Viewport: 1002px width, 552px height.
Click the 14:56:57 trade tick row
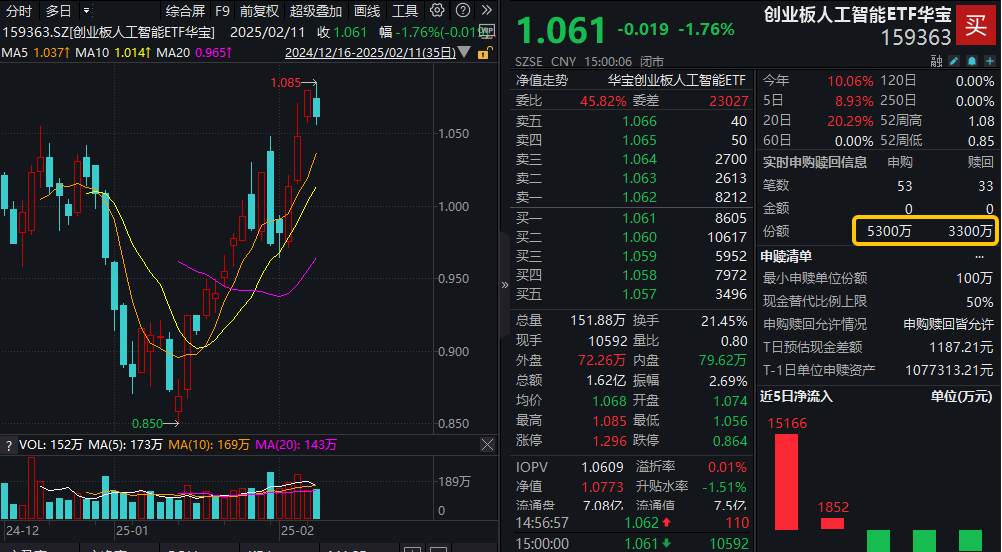(x=632, y=523)
